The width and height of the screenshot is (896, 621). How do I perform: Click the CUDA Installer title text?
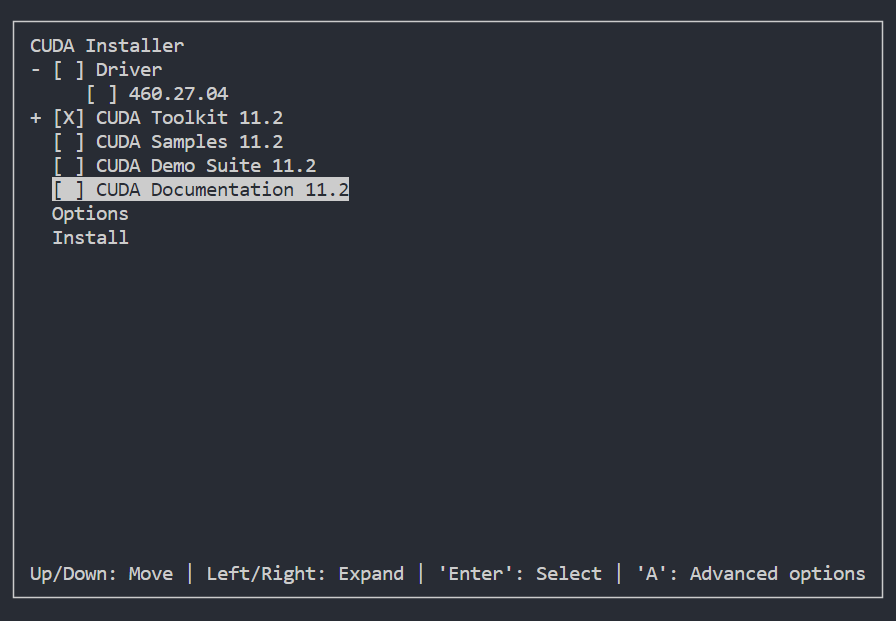tap(107, 46)
